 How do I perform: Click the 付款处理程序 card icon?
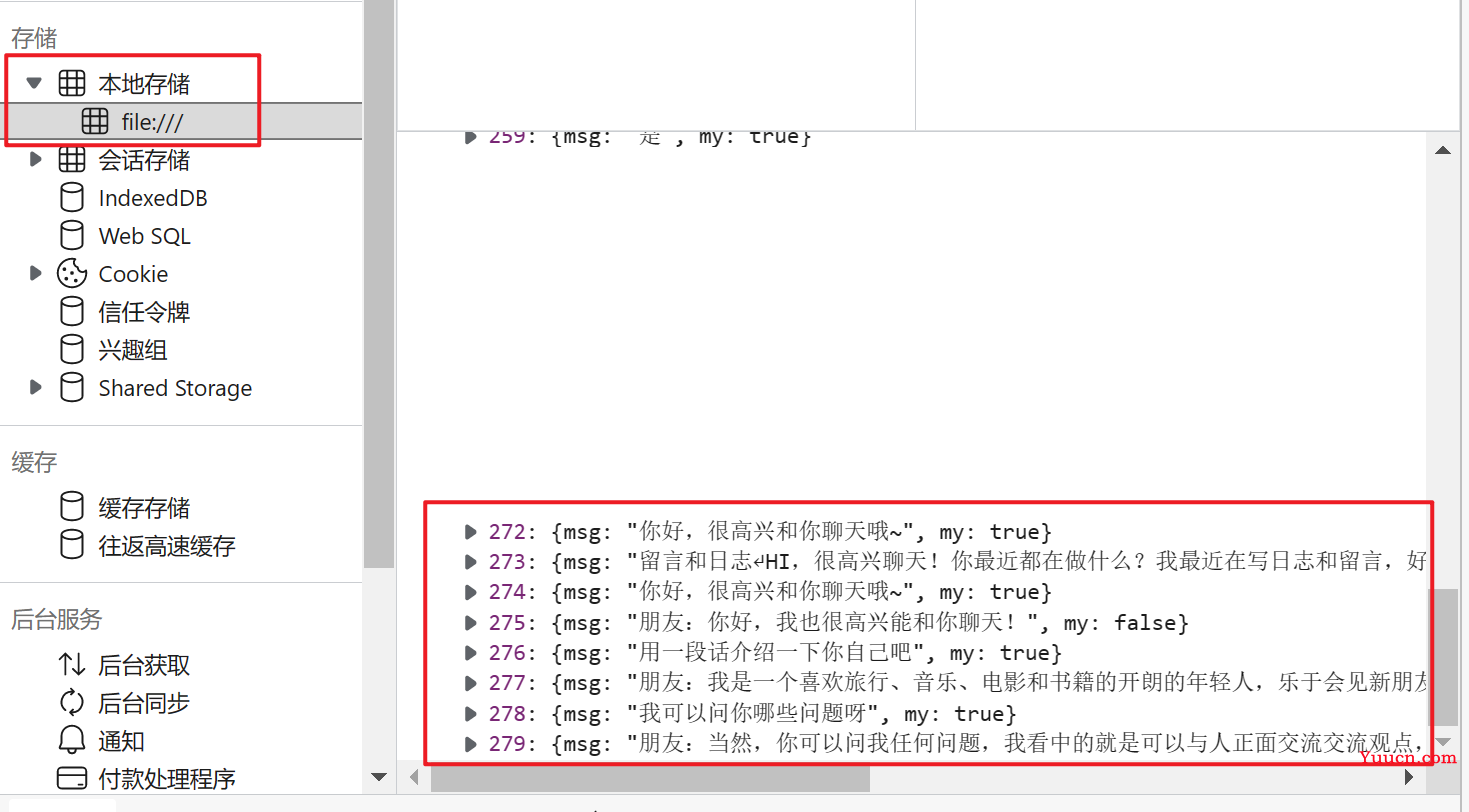point(72,778)
